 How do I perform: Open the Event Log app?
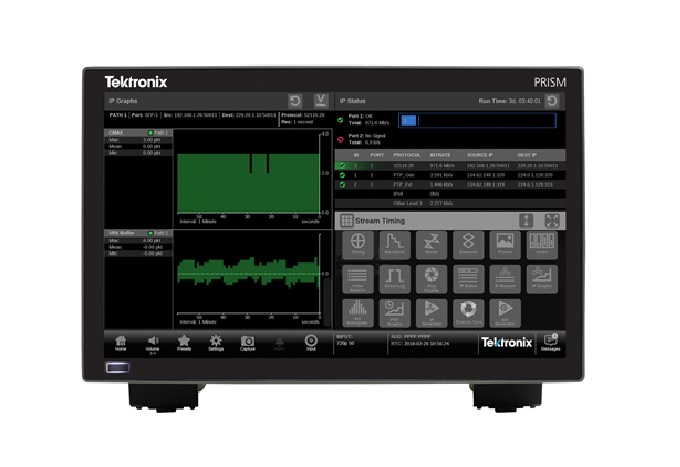(x=396, y=279)
